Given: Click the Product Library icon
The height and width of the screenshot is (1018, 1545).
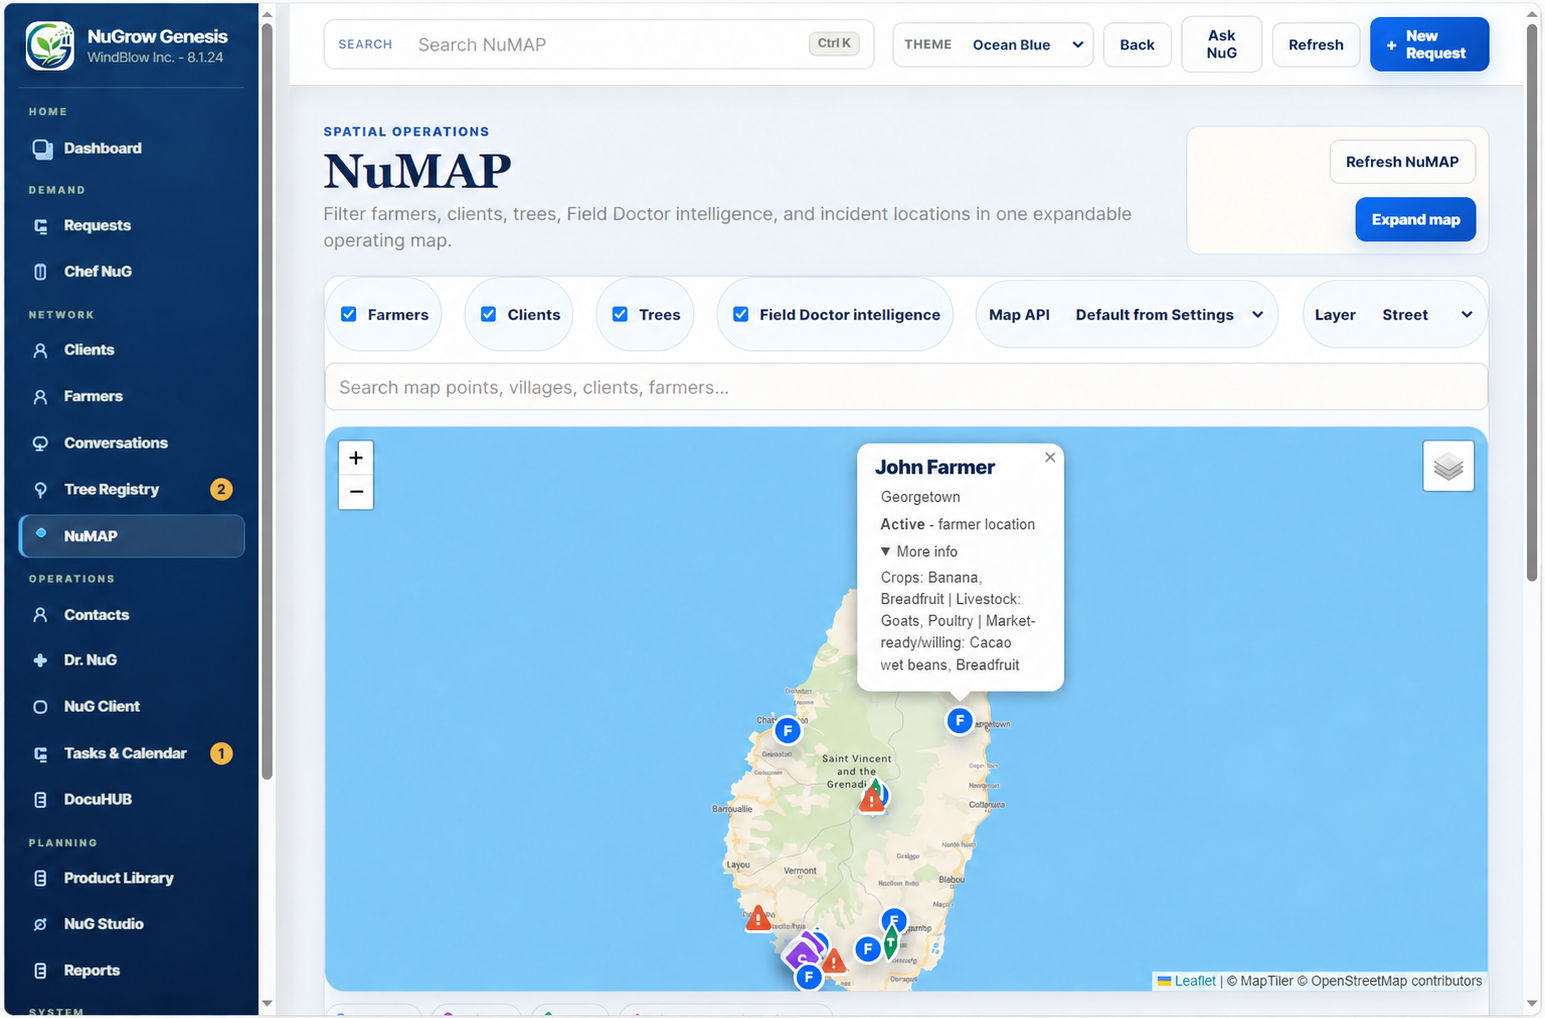Looking at the screenshot, I should (x=40, y=878).
